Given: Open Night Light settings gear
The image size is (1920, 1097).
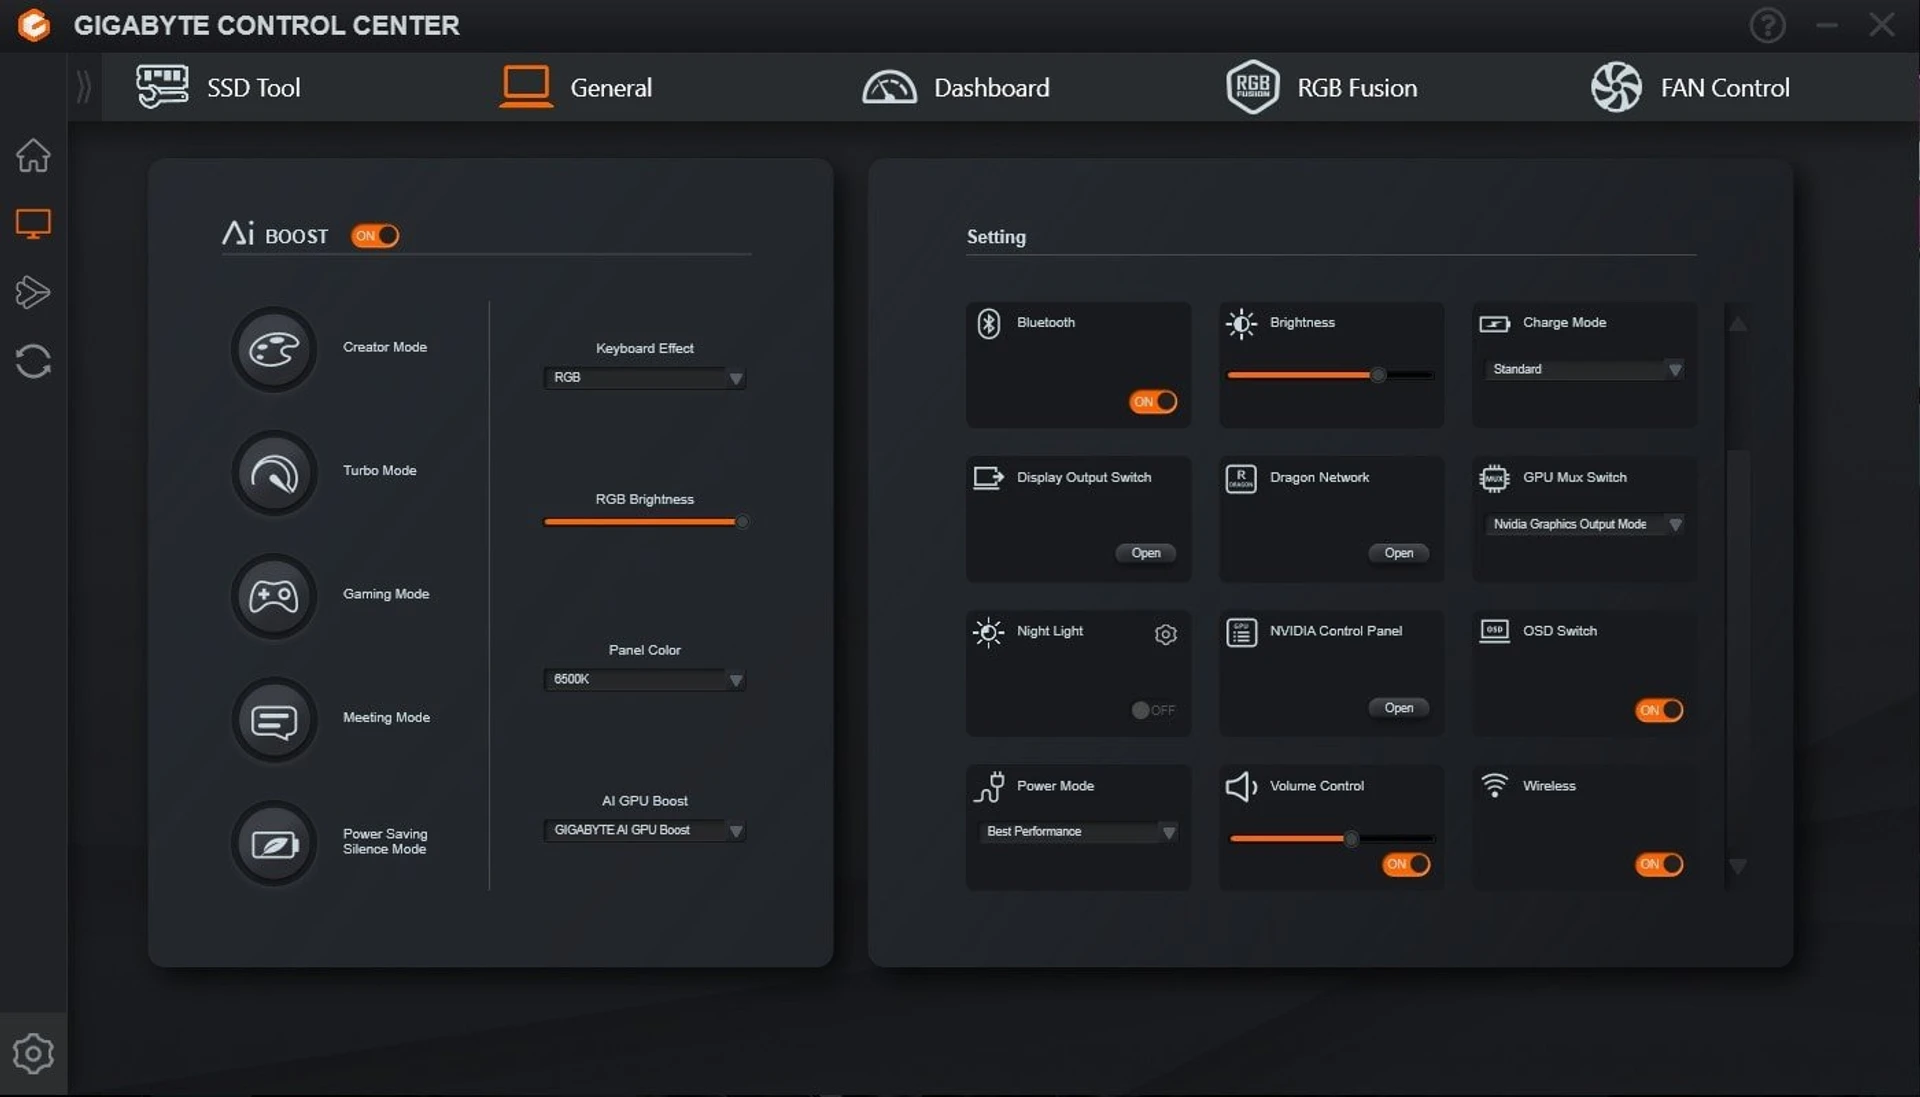Looking at the screenshot, I should click(x=1166, y=634).
